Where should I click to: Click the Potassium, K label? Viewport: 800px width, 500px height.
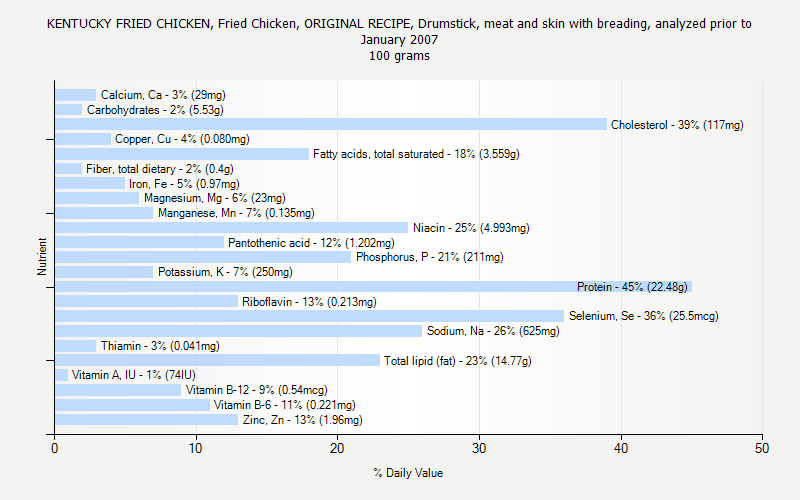point(225,272)
